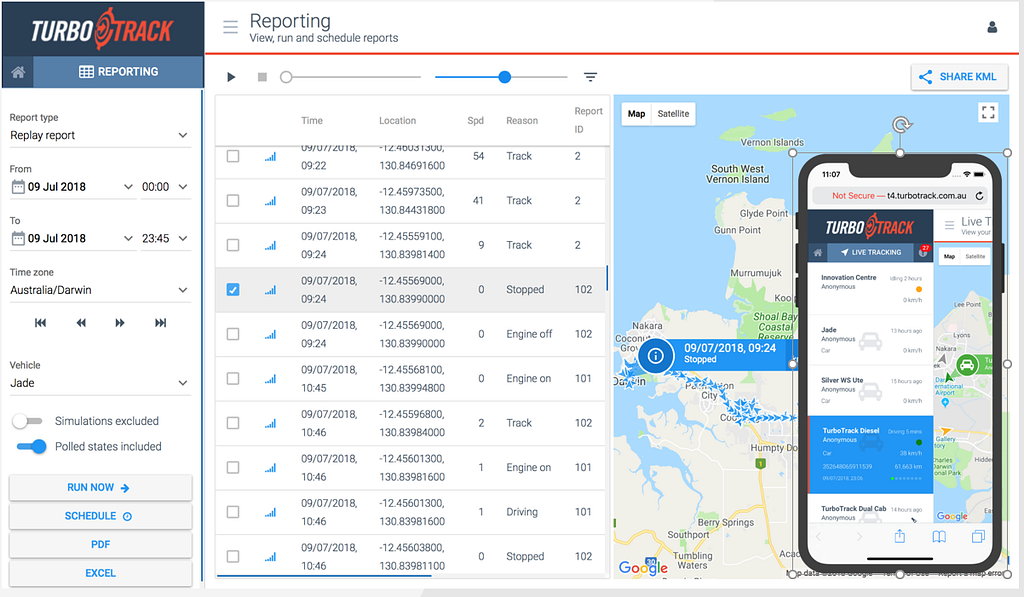Step forward with fast-forward button

120,323
